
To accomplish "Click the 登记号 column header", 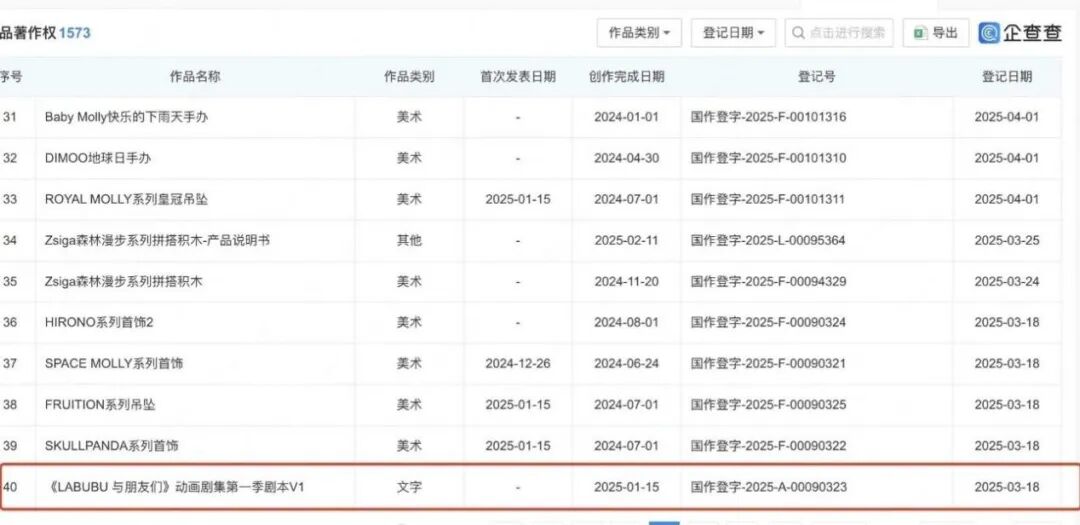I will 816,76.
